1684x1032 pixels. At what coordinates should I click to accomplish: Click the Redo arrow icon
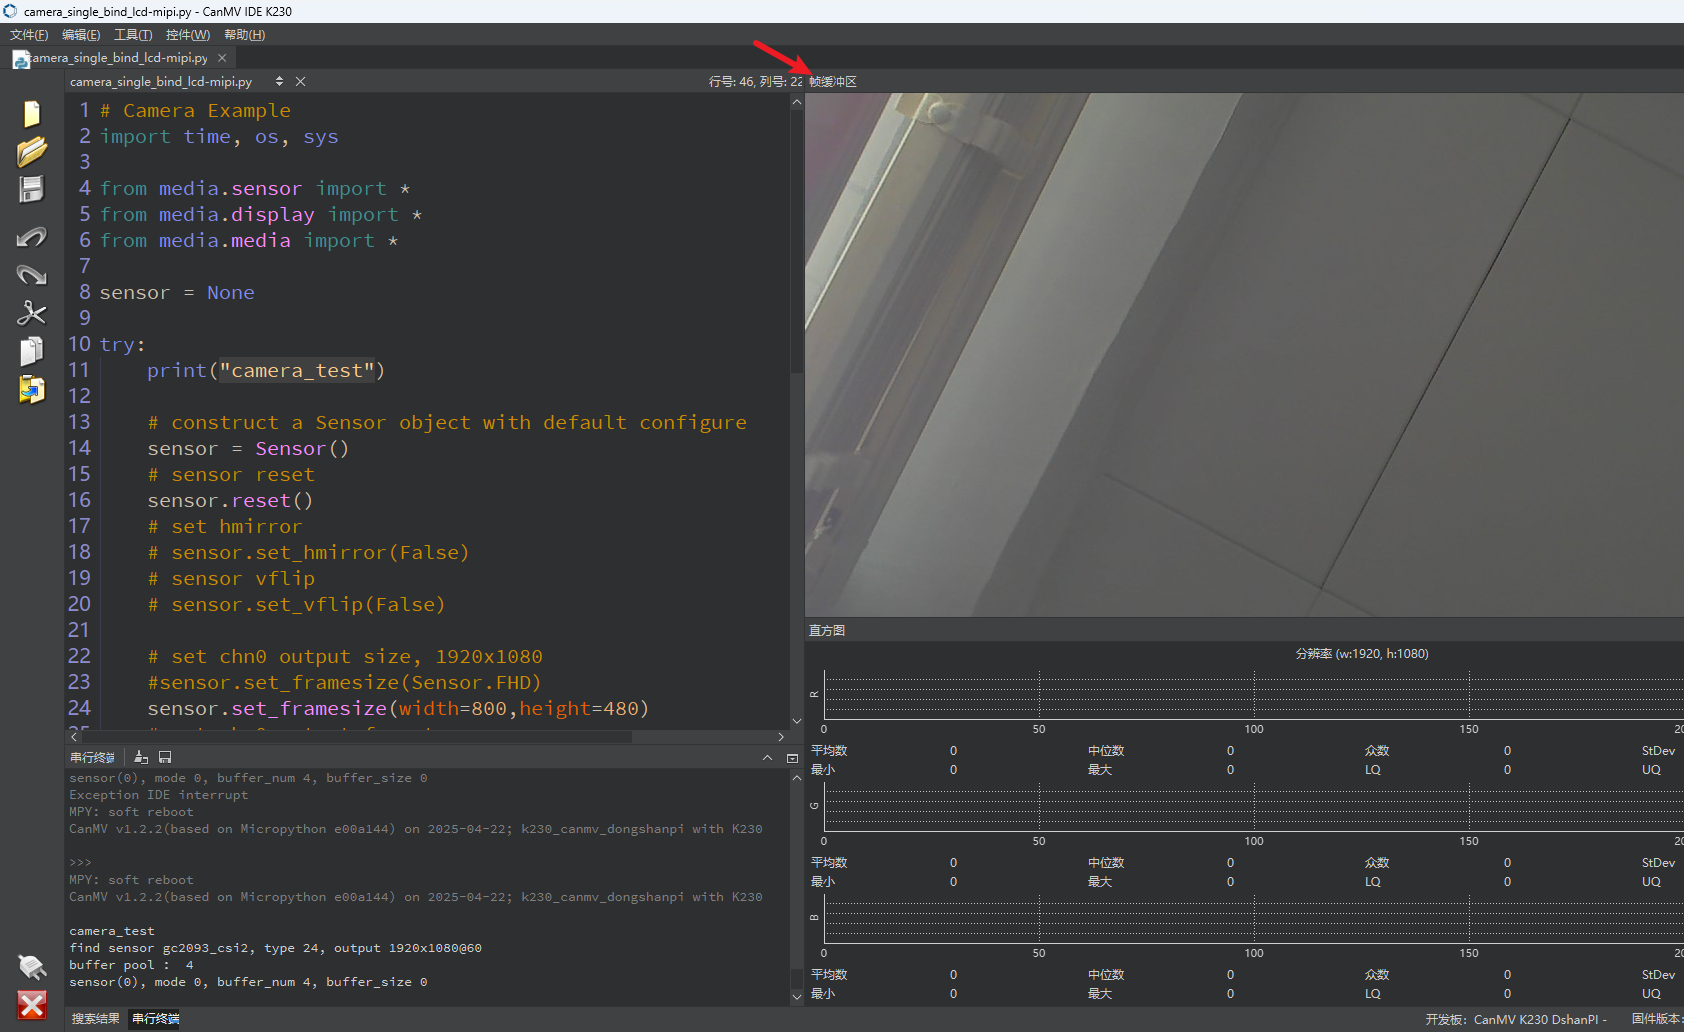point(32,275)
